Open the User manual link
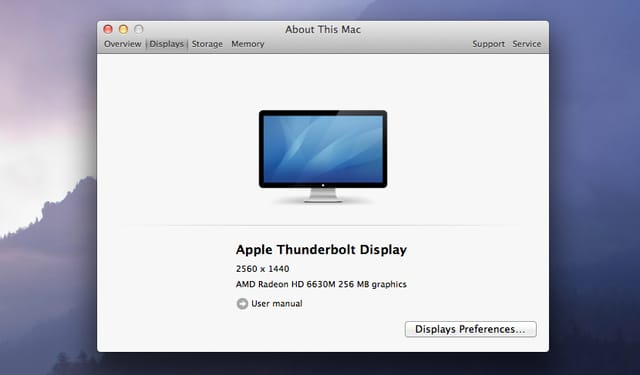Screen dimensions: 640x375 click(277, 304)
